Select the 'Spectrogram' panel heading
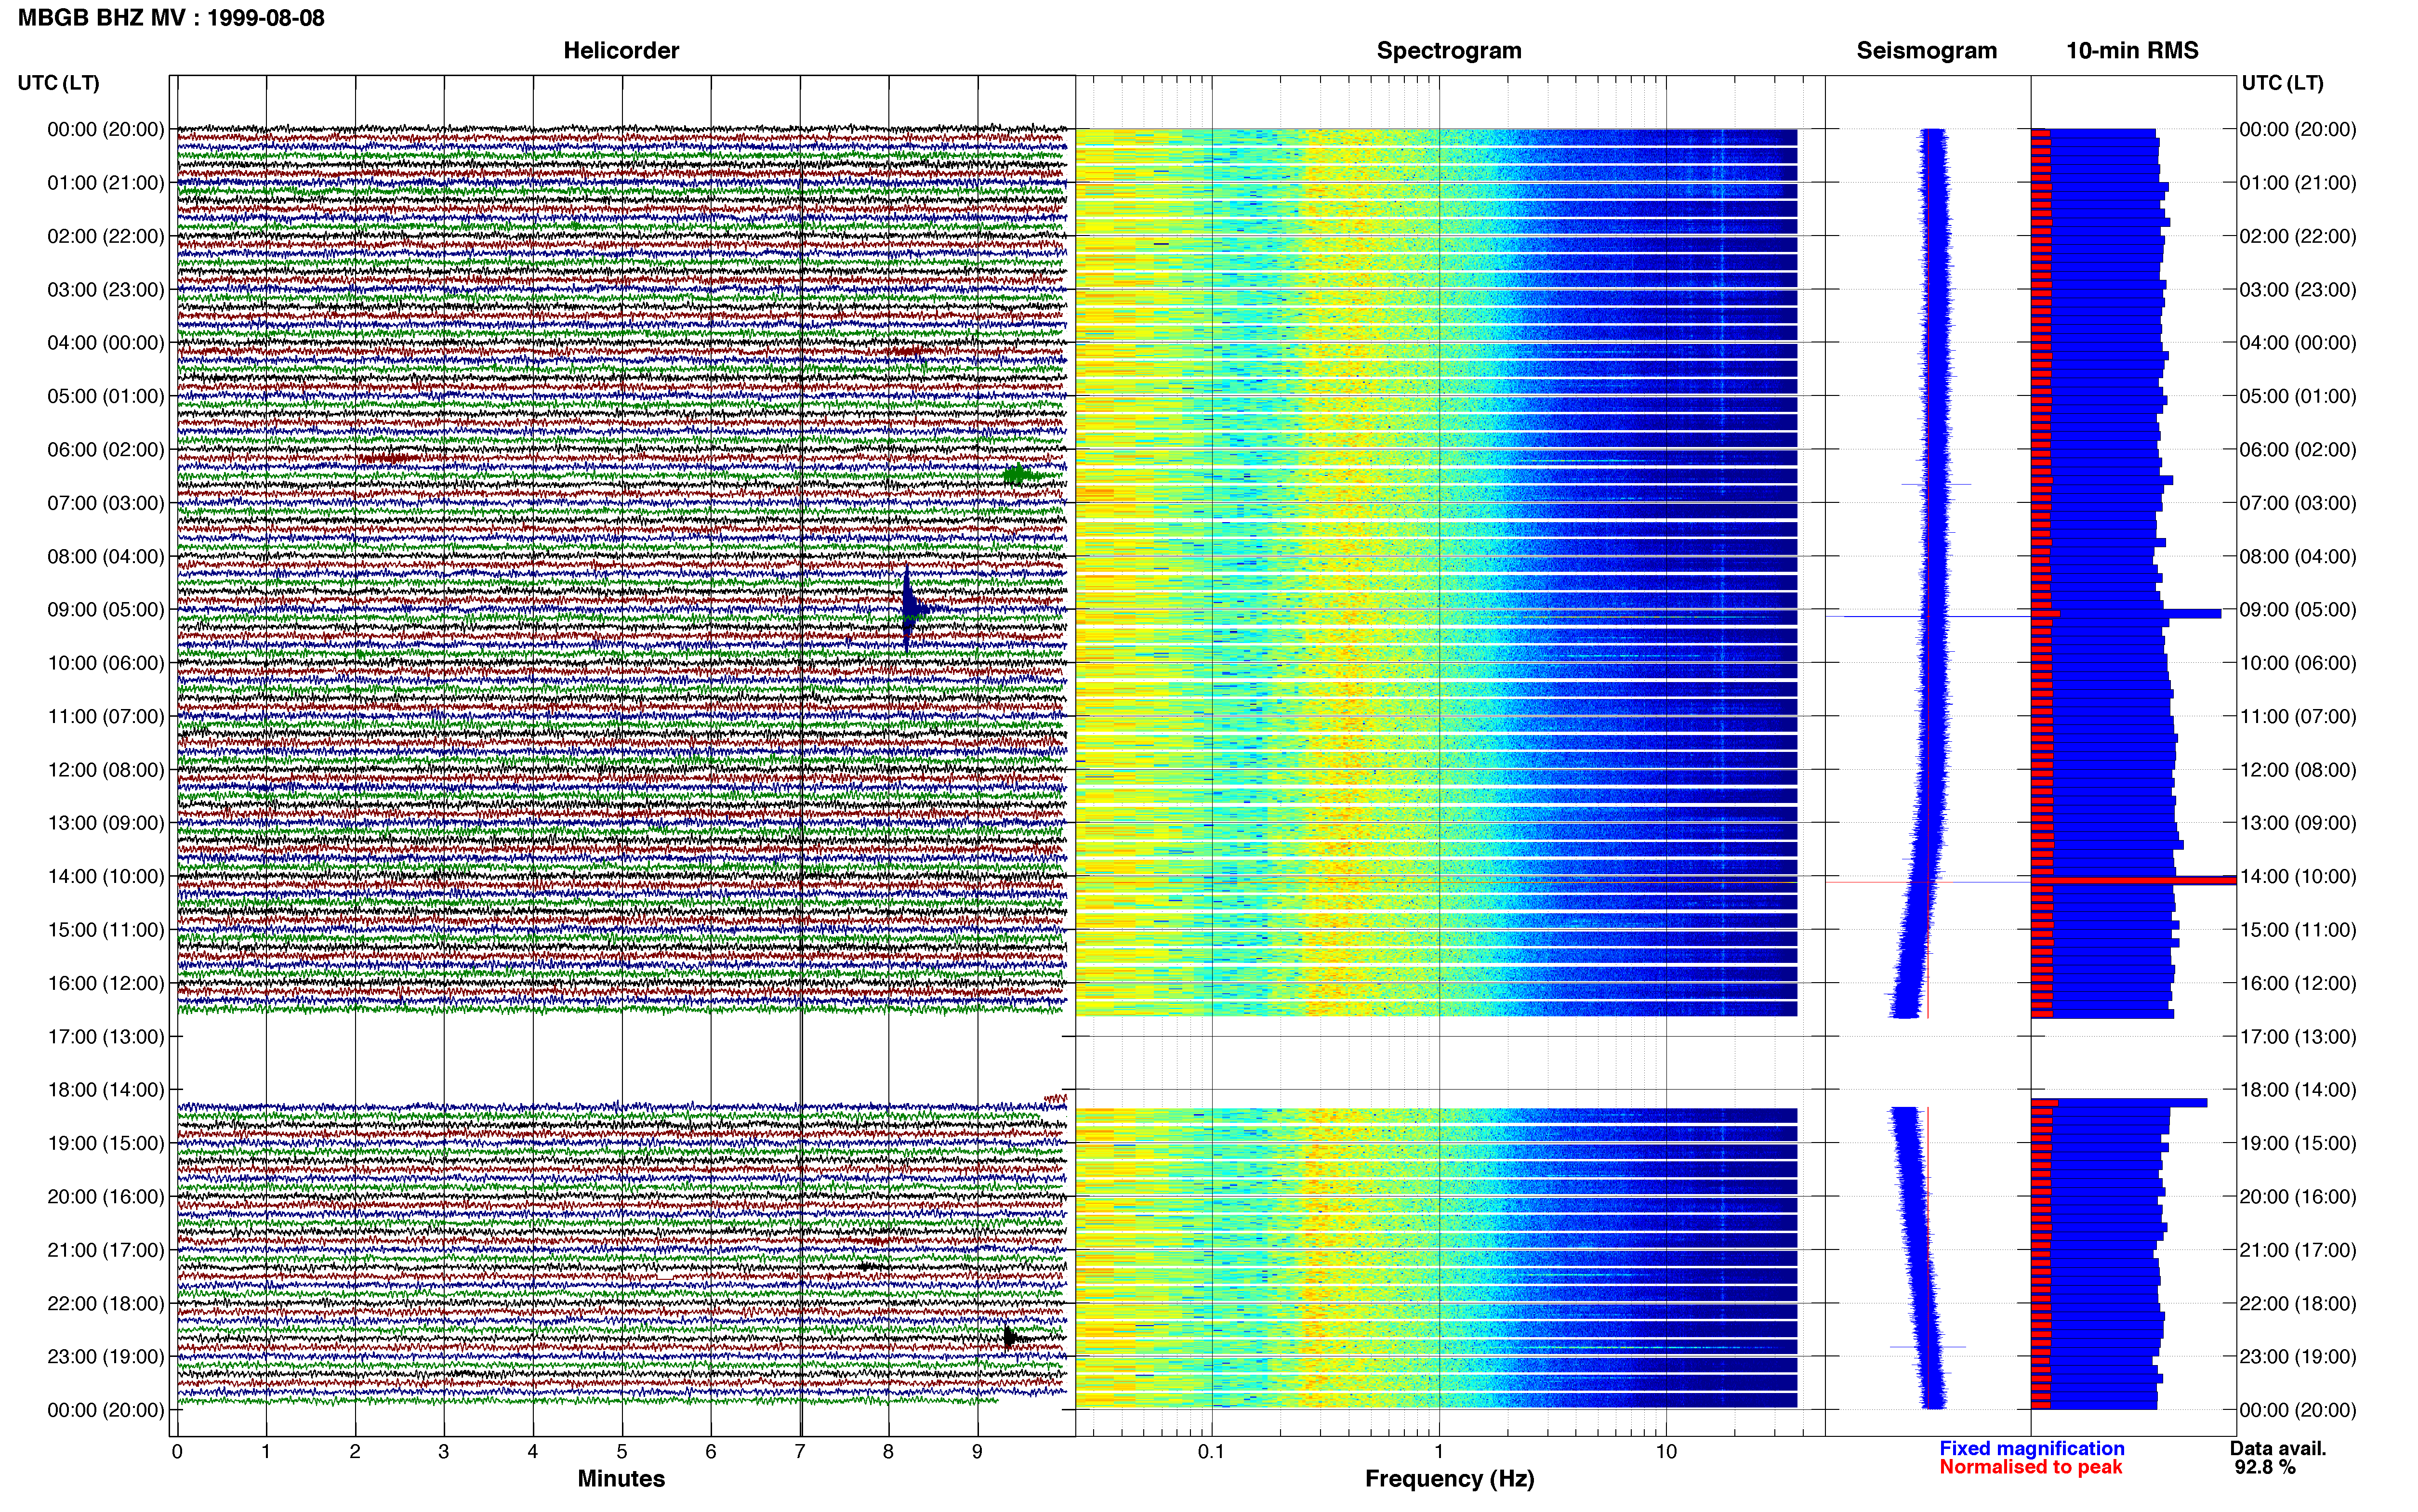 [1449, 51]
